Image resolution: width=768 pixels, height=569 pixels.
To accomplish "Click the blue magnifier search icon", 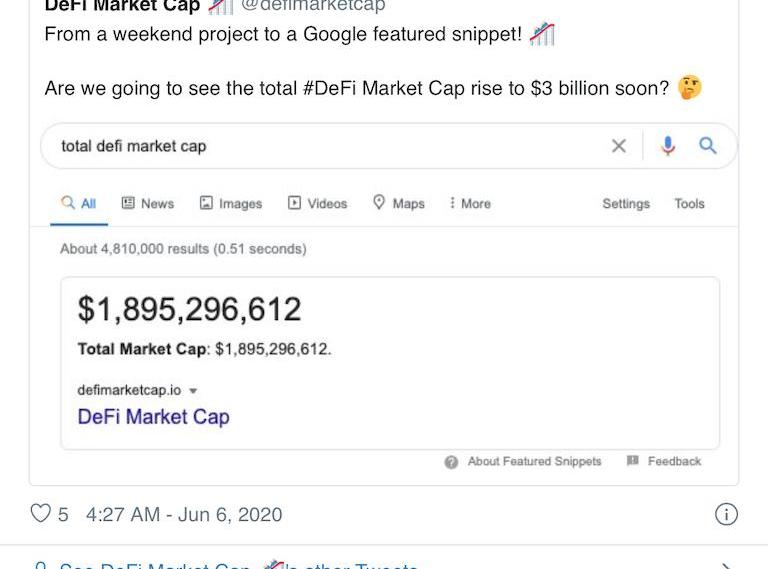I will (x=708, y=146).
